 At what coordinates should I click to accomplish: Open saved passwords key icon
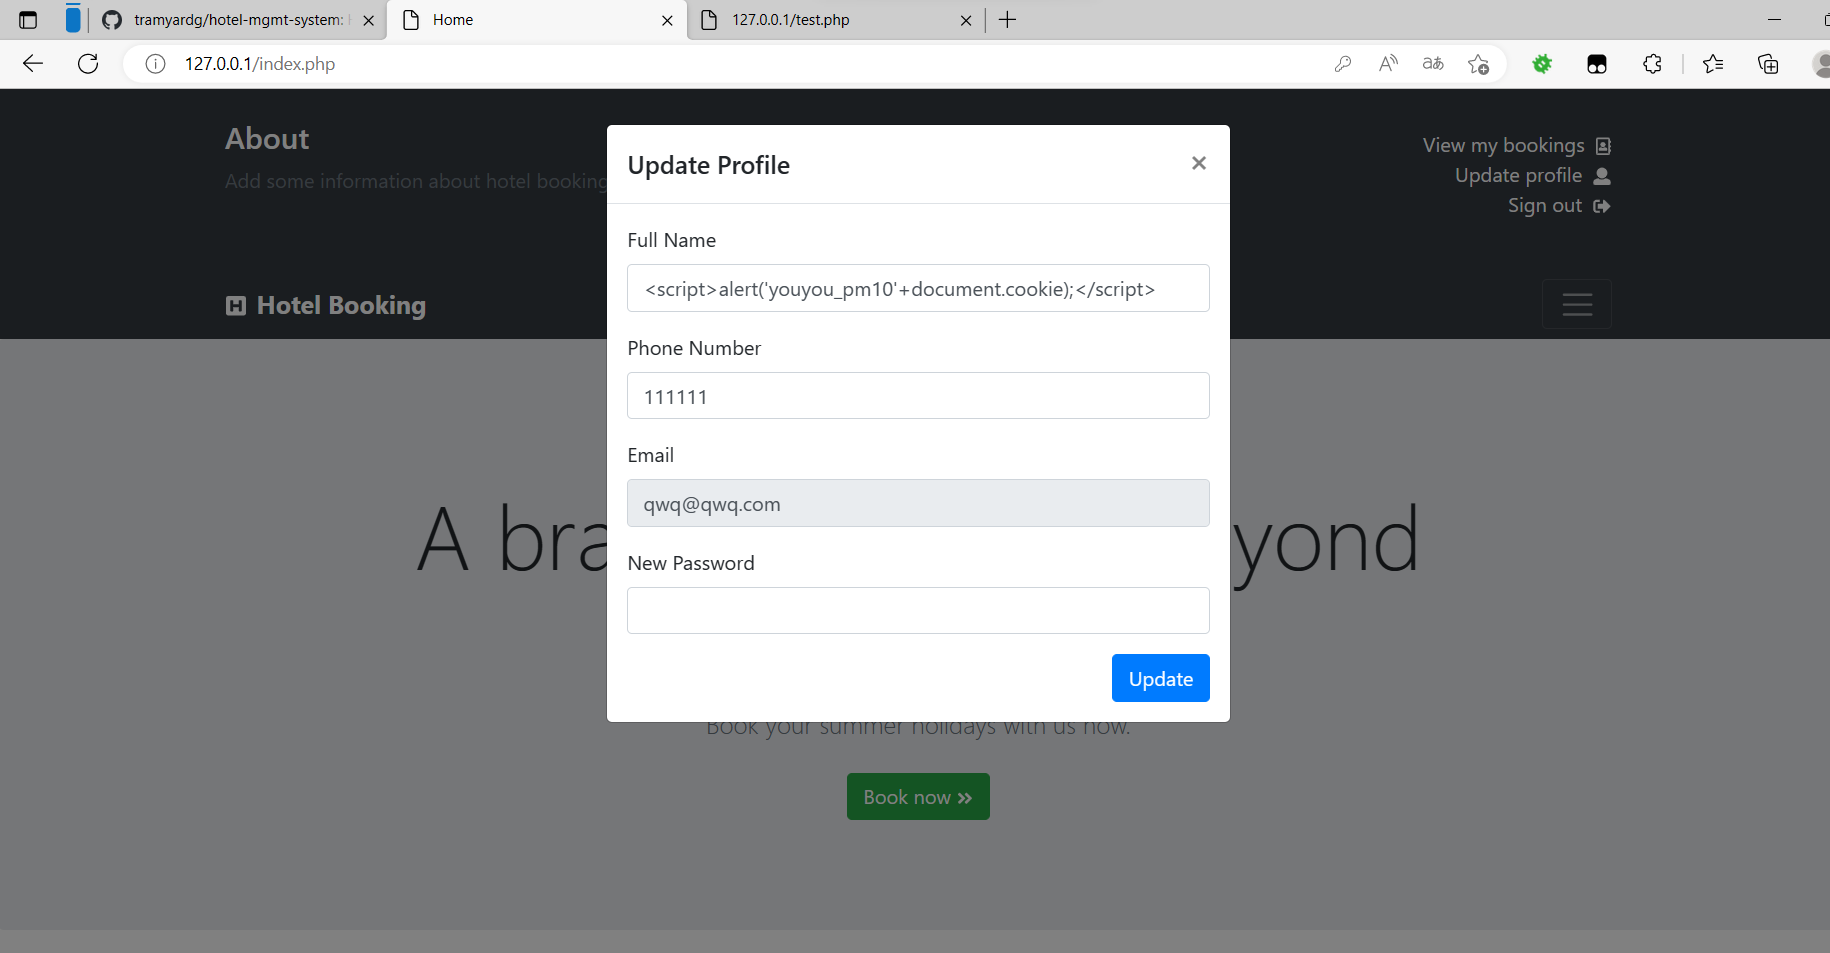pyautogui.click(x=1342, y=64)
